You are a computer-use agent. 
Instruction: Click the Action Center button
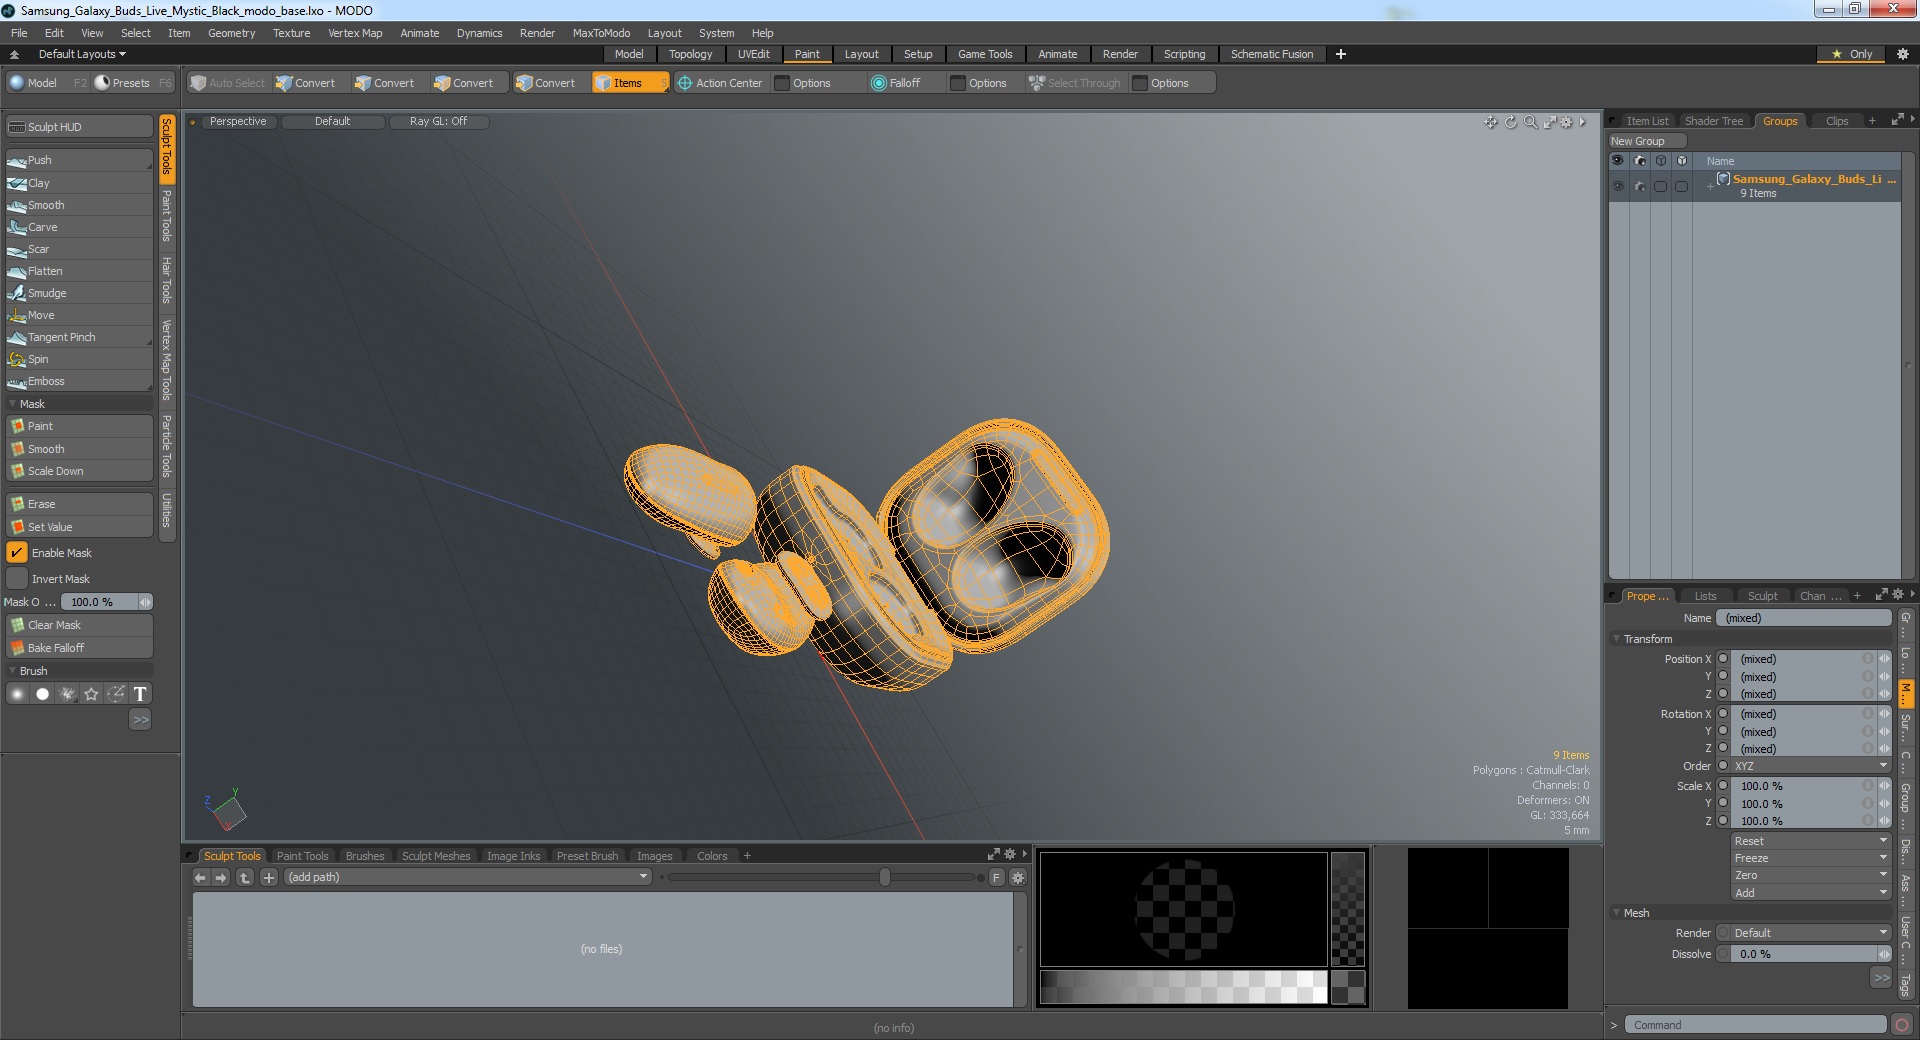pos(720,83)
